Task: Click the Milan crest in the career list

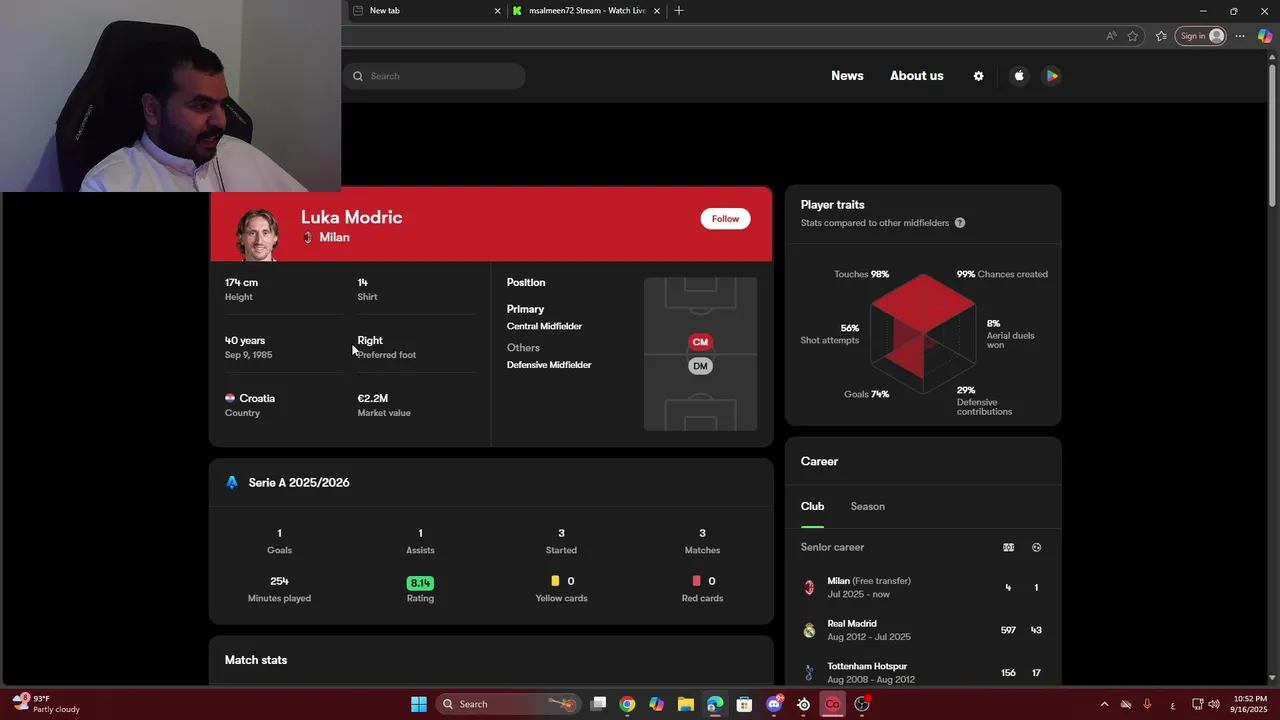Action: pyautogui.click(x=809, y=588)
